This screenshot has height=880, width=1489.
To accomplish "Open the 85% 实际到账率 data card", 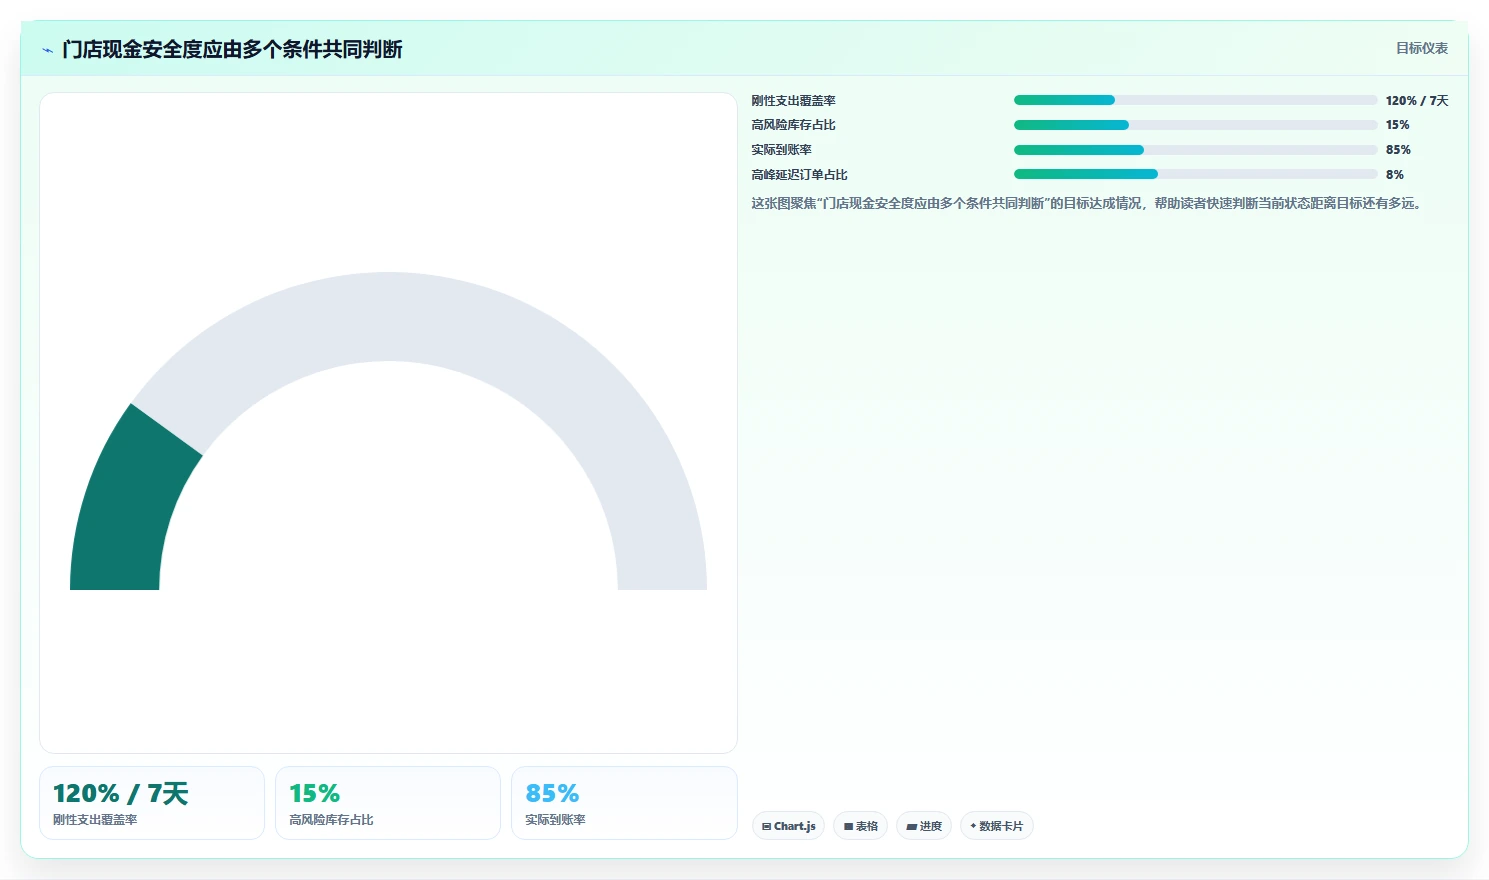I will [624, 803].
